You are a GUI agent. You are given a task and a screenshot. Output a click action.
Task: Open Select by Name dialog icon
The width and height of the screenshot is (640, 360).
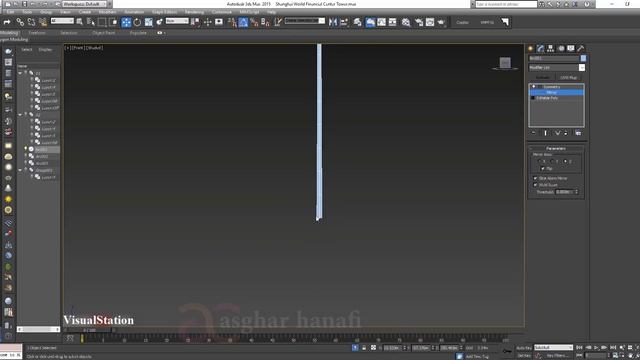click(91, 22)
